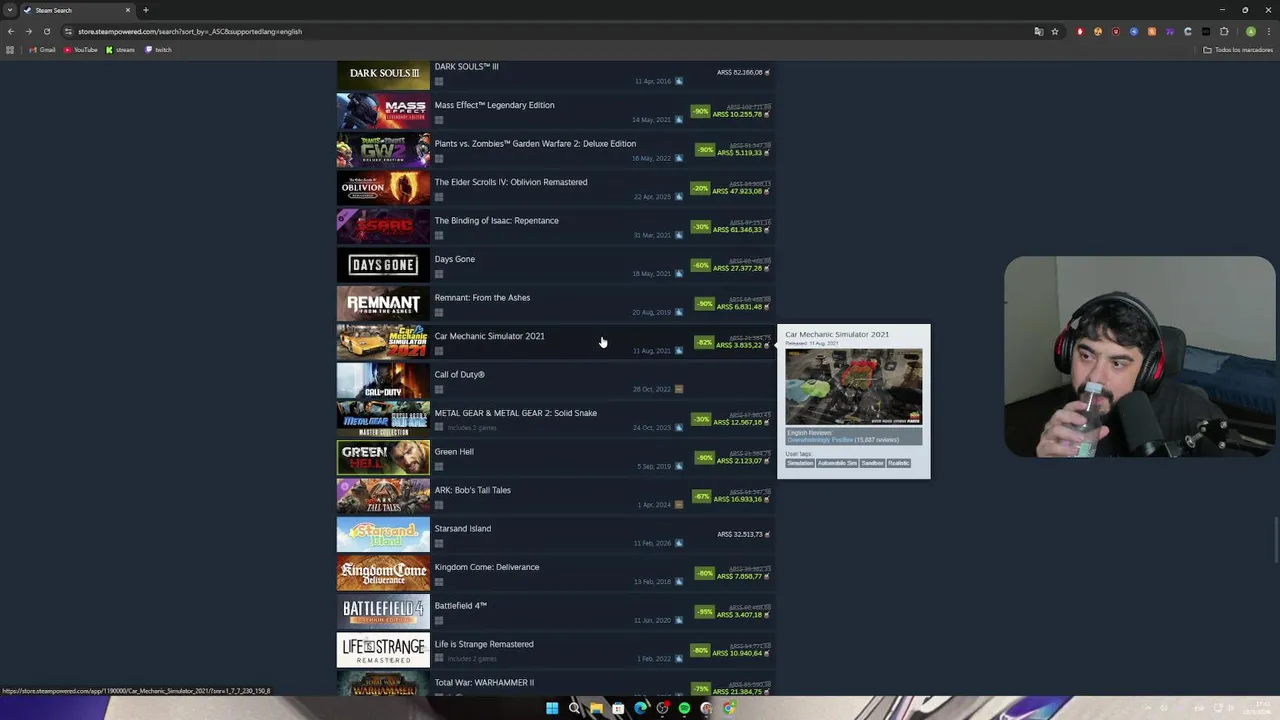Click the Windows platform icon under DARK SOULS III
1280x720 pixels.
(x=438, y=81)
